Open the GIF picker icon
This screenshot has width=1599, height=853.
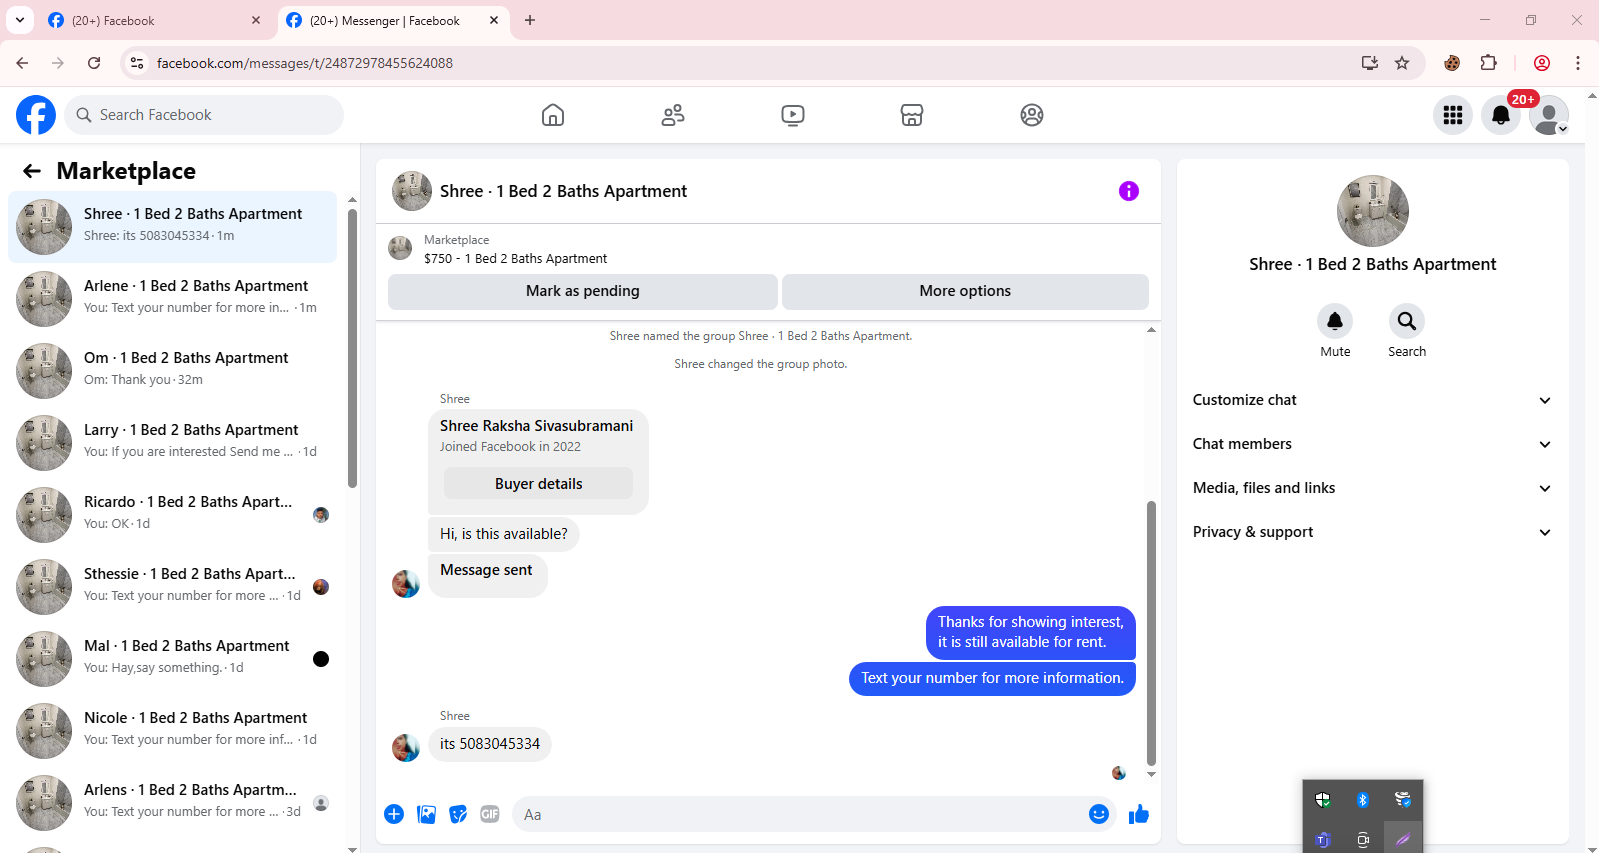point(490,814)
